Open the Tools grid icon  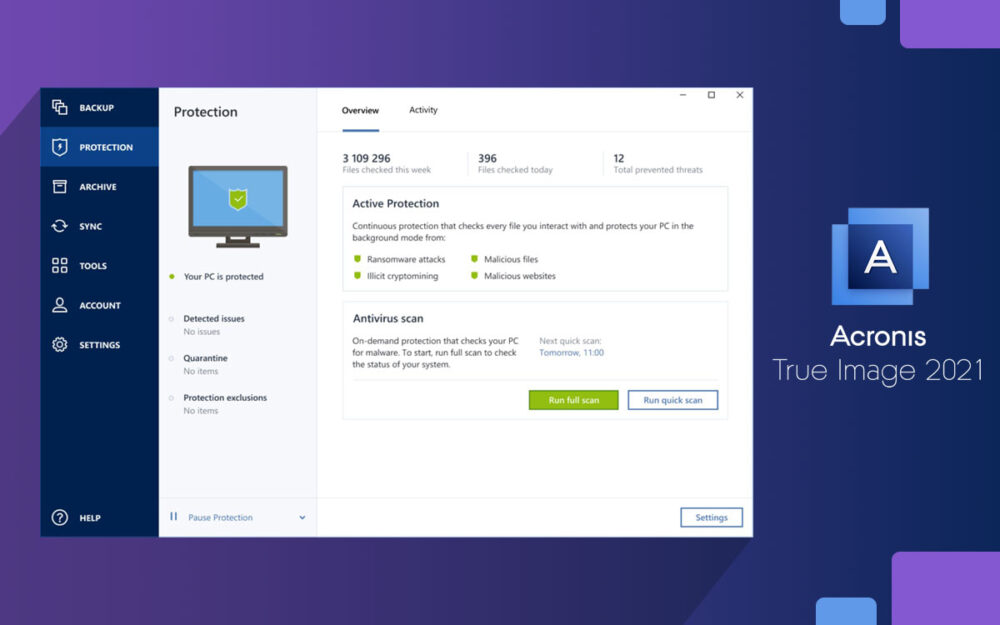pyautogui.click(x=60, y=266)
